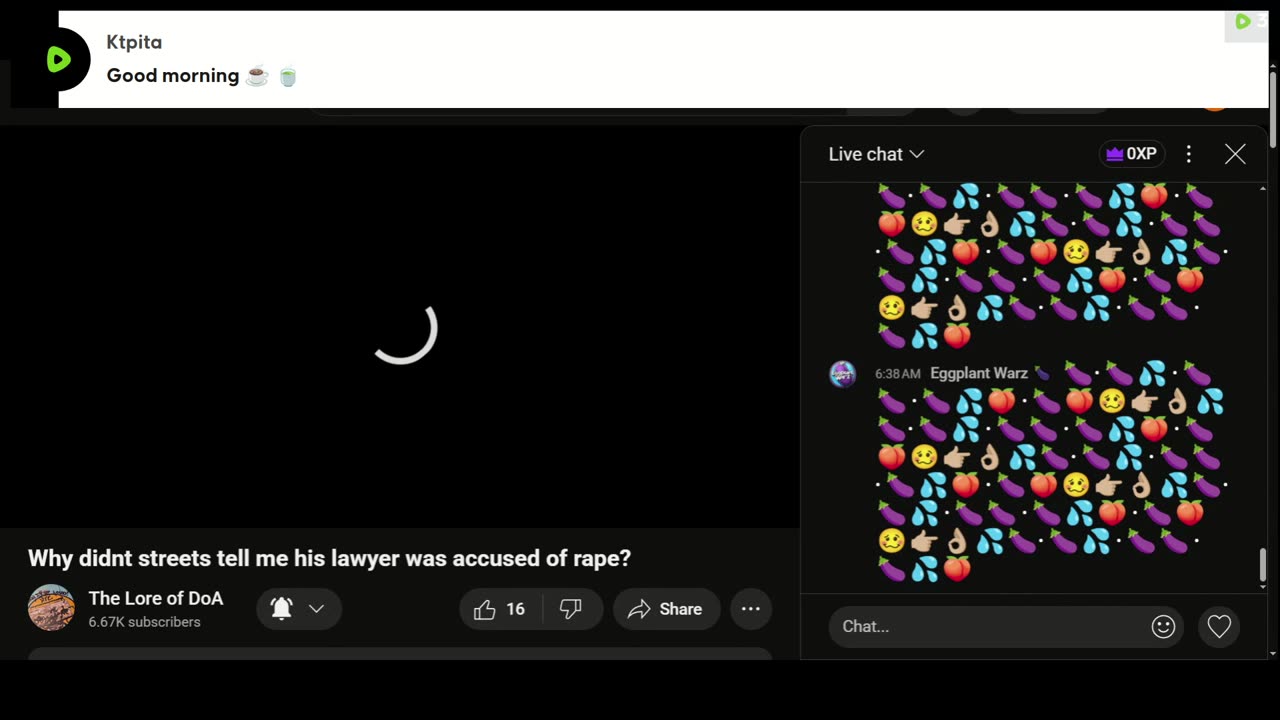This screenshot has height=720, width=1280.
Task: Click the live chat scrollbar thumb
Action: (x=1263, y=565)
